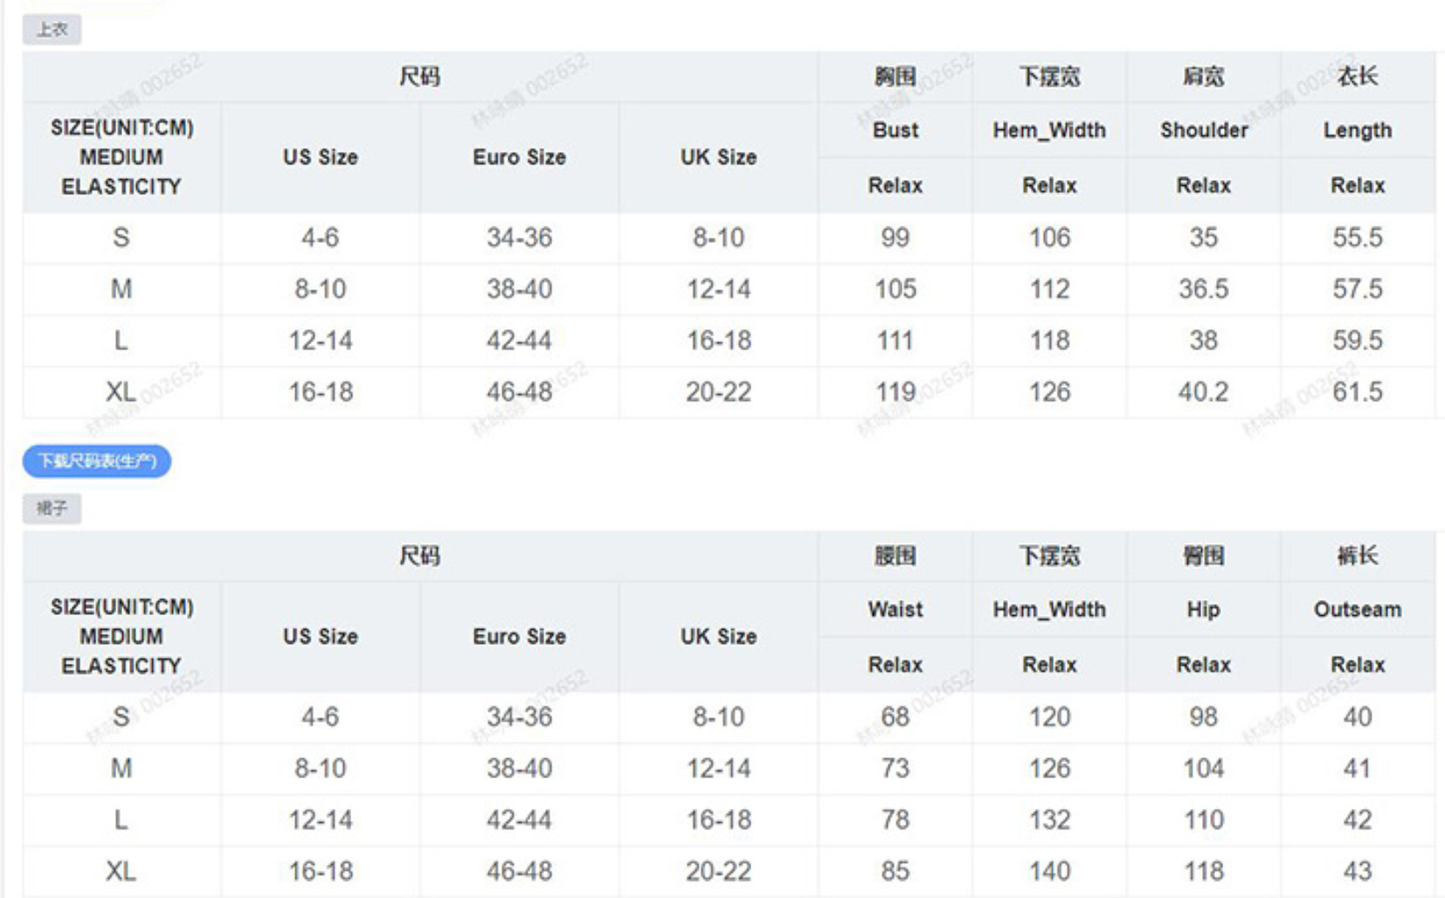This screenshot has width=1445, height=898.
Task: Click the blue 下载尺码表(生产) download button
Action: coord(97,461)
